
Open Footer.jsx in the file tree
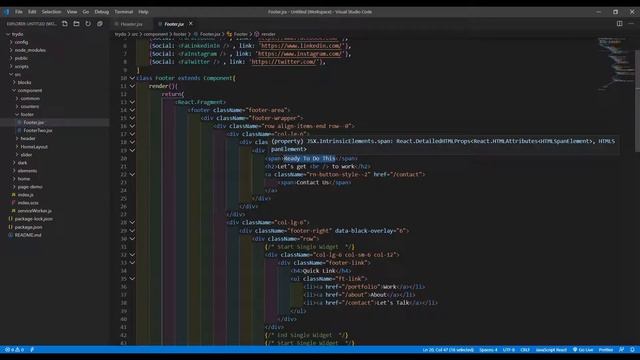coord(33,122)
